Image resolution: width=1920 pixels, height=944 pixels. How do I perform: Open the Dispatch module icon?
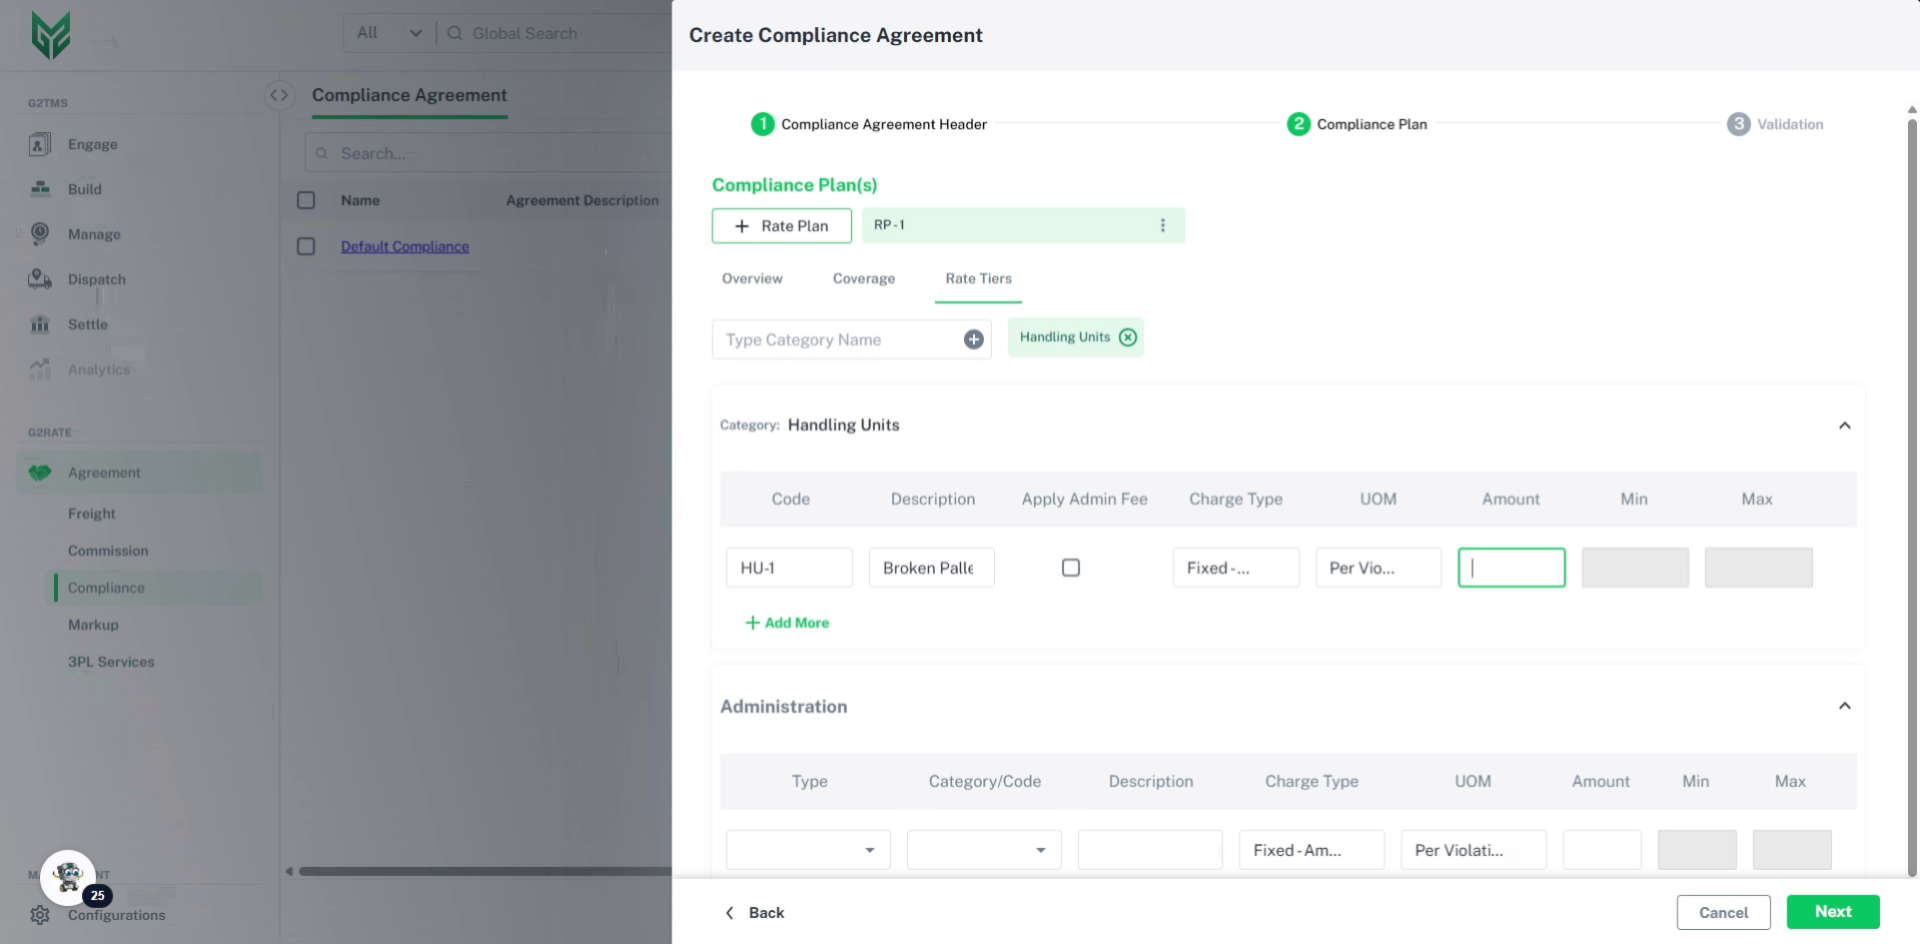click(40, 279)
